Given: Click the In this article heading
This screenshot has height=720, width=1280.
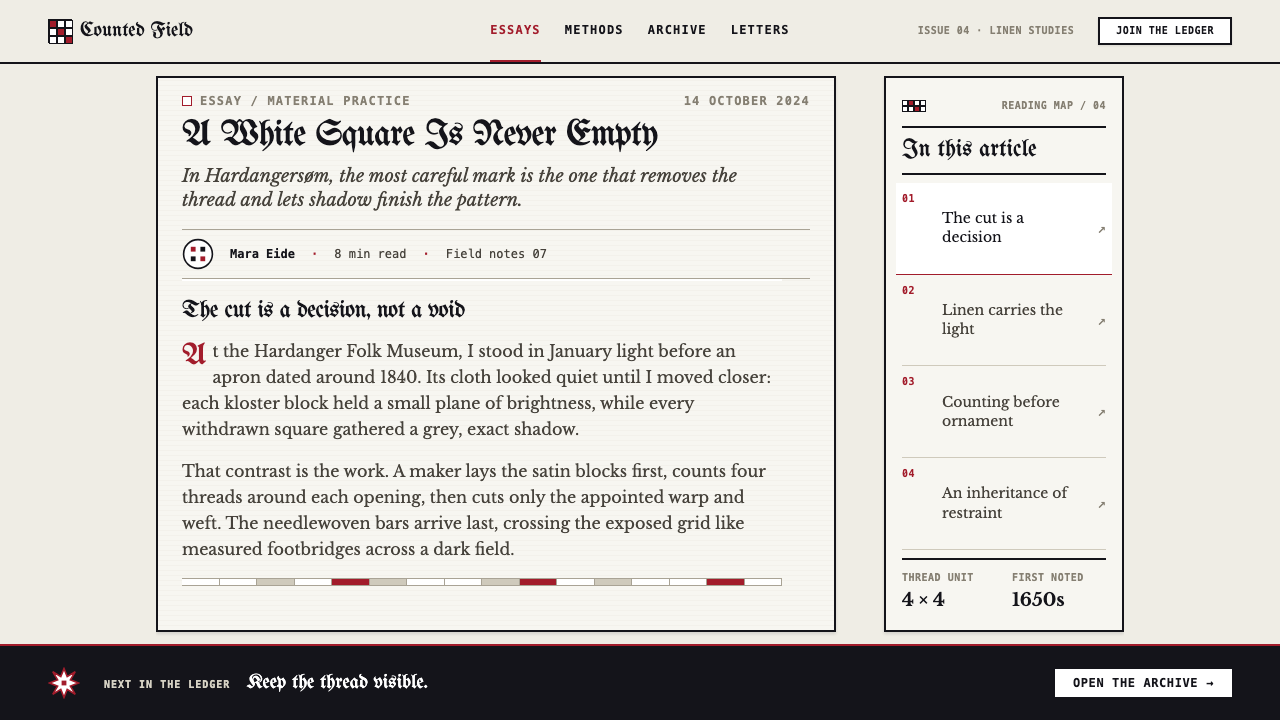Looking at the screenshot, I should tap(969, 150).
